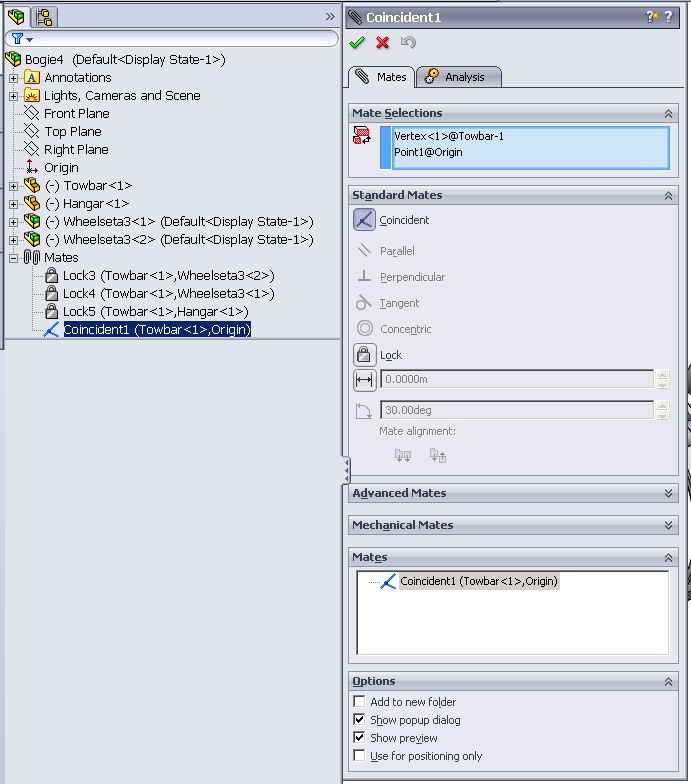Image resolution: width=691 pixels, height=784 pixels.
Task: Increase the distance value spinner
Action: pyautogui.click(x=662, y=374)
